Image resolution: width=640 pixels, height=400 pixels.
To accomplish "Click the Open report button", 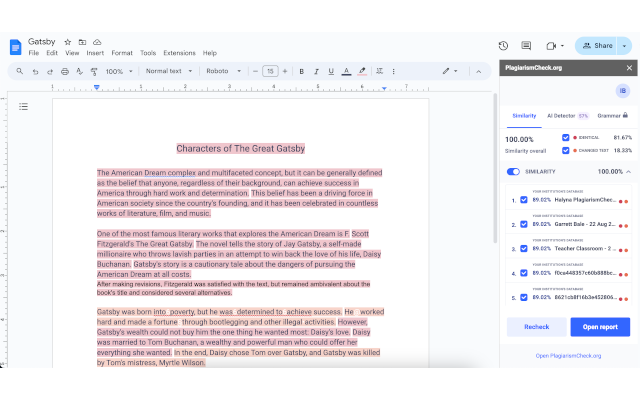I will coord(600,327).
